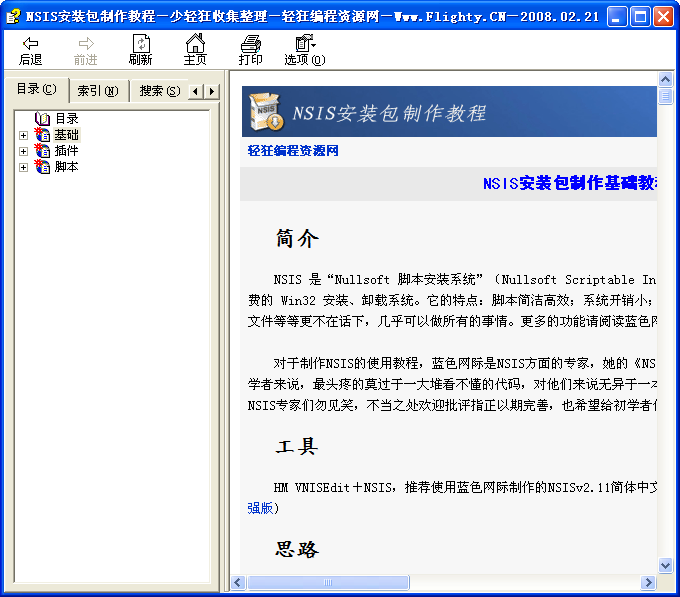Click the 脚本 topic icon in tree

point(42,167)
